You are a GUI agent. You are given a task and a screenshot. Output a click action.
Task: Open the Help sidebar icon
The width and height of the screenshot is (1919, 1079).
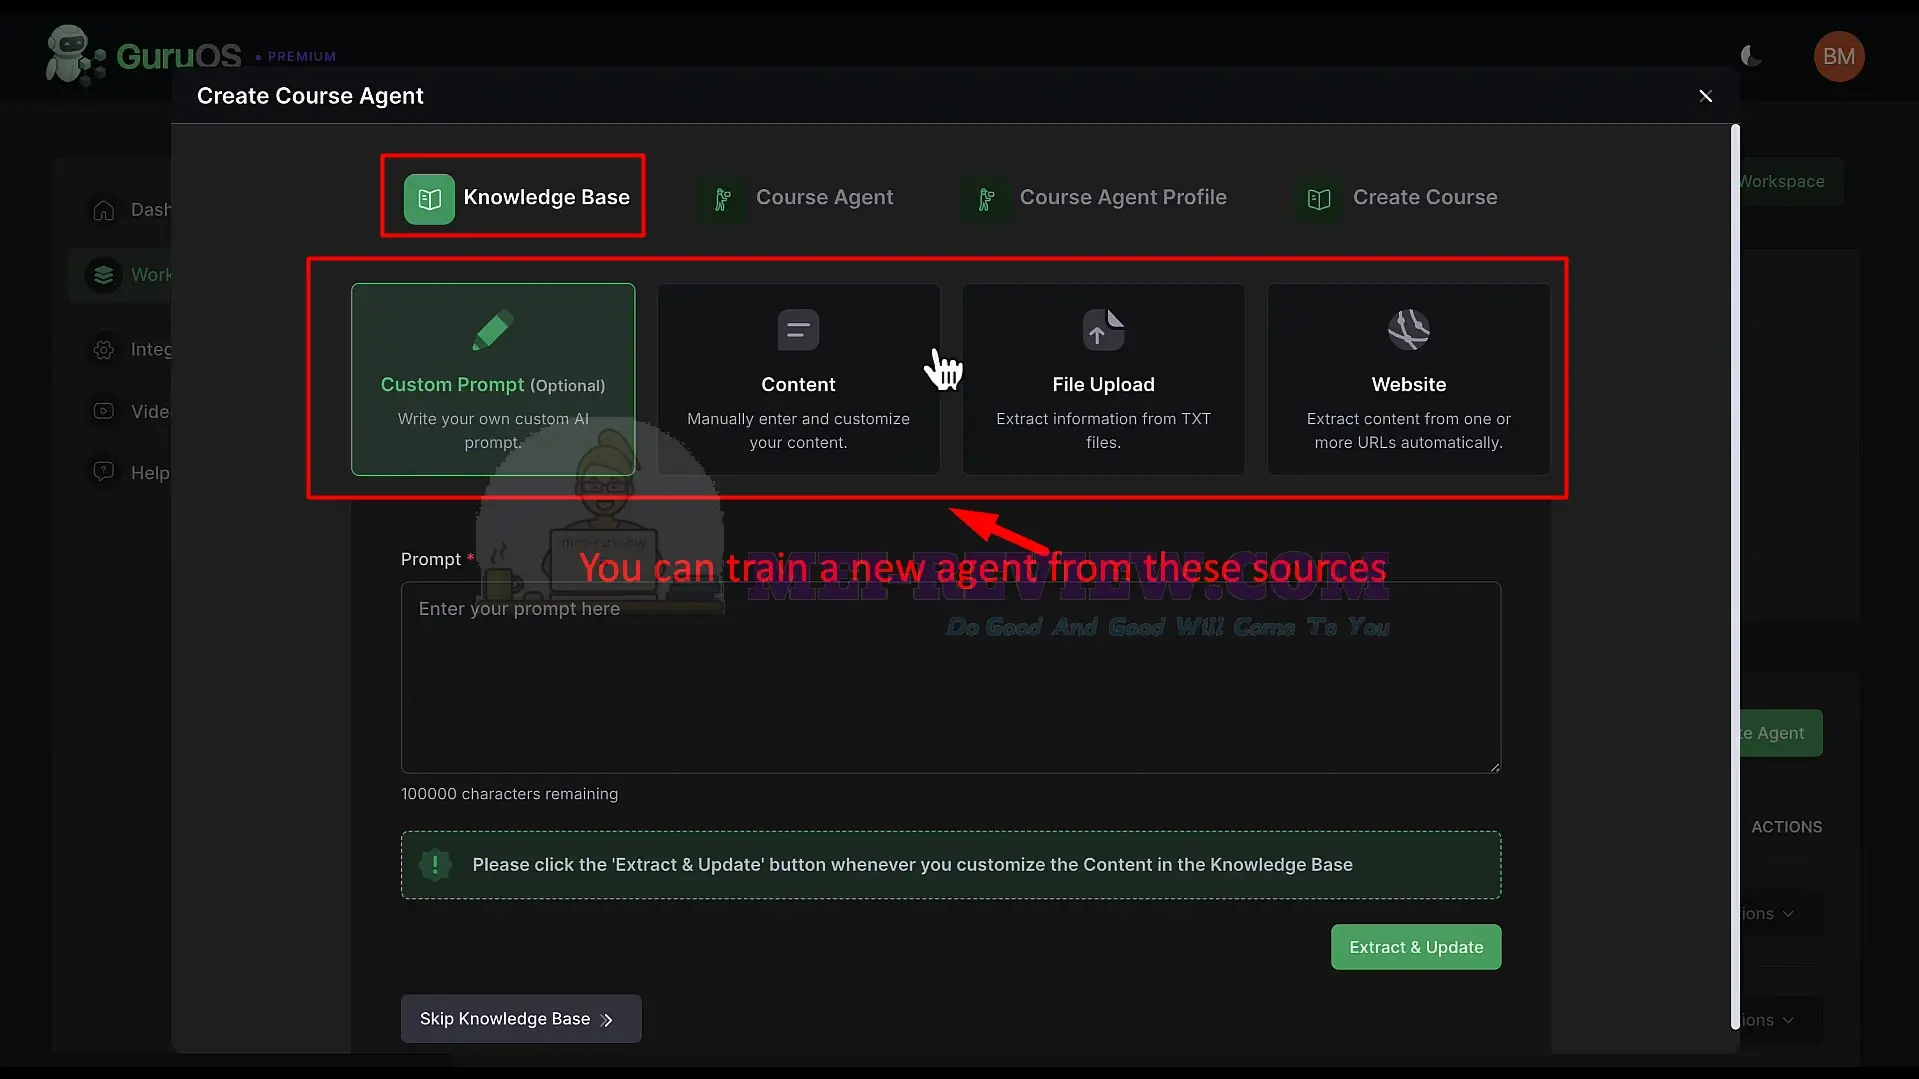point(104,472)
